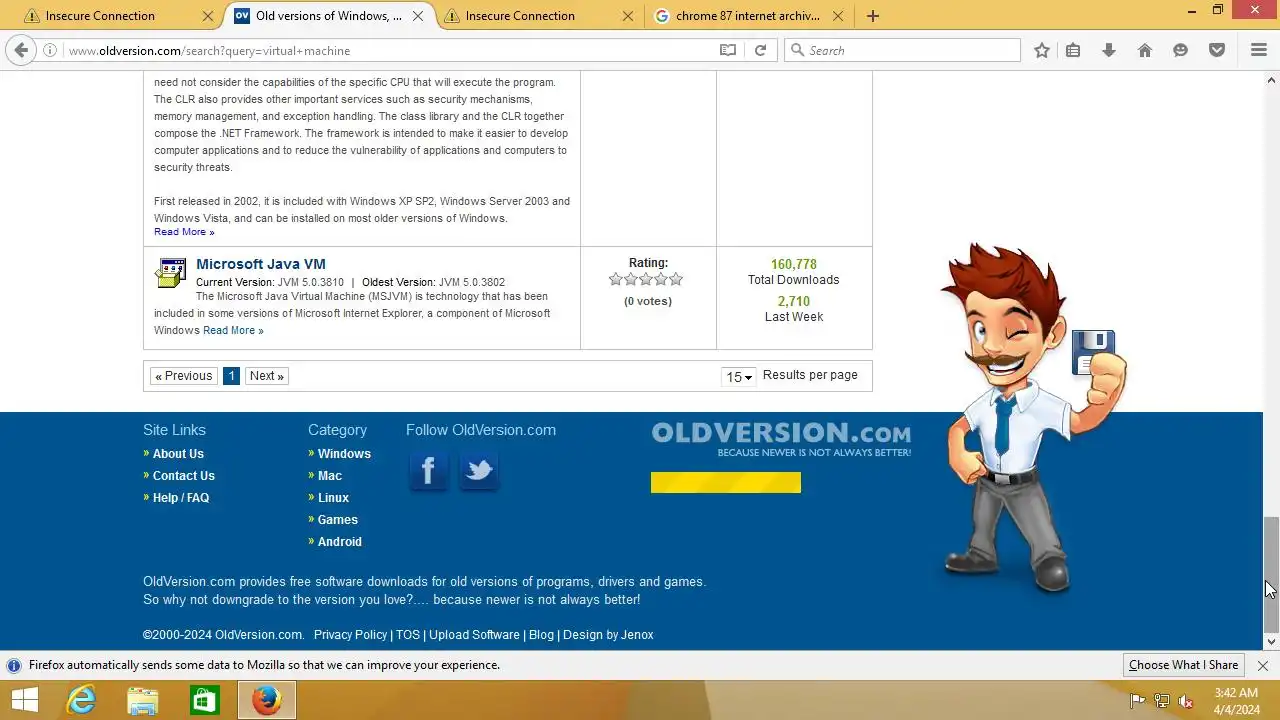The image size is (1280, 720).
Task: Open the TOS footer link
Action: click(408, 635)
